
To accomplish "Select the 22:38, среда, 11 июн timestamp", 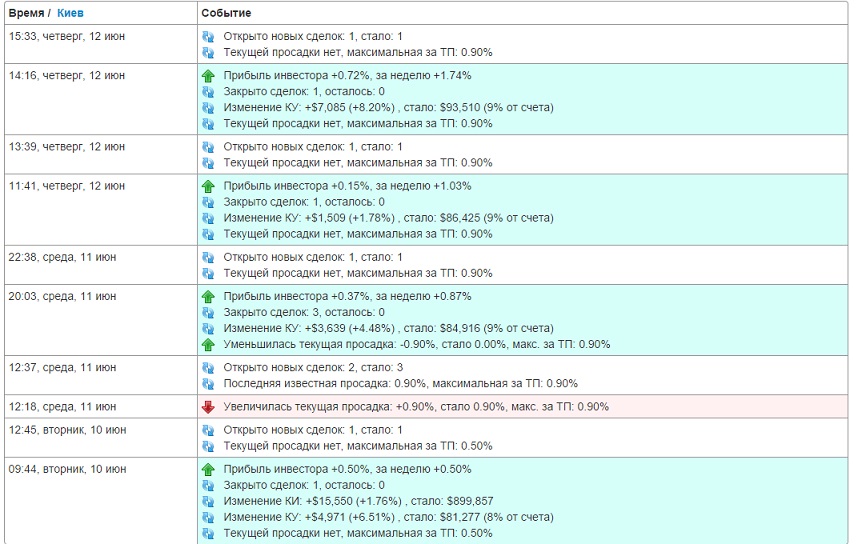I will tap(62, 257).
